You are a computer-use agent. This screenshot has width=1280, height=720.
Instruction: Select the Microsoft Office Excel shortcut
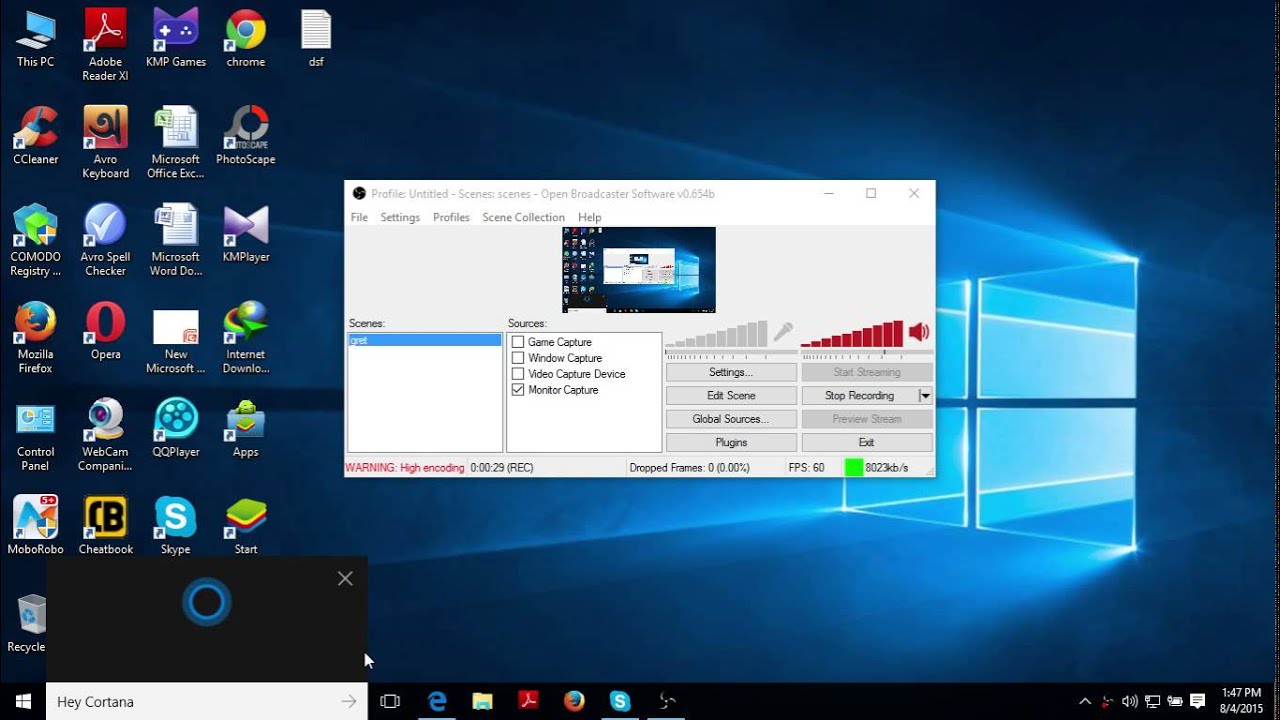tap(176, 142)
